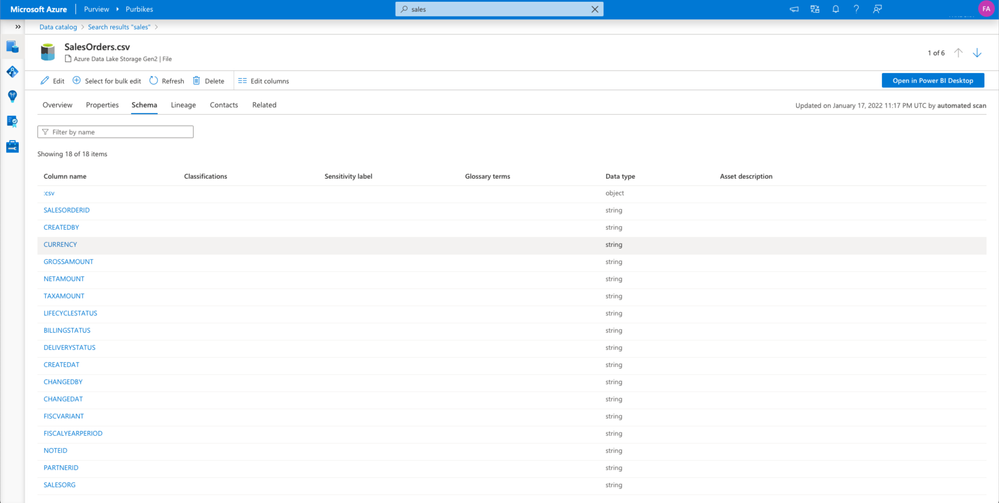Open the CHANGEDBY column link
This screenshot has height=503, width=999.
pos(63,382)
